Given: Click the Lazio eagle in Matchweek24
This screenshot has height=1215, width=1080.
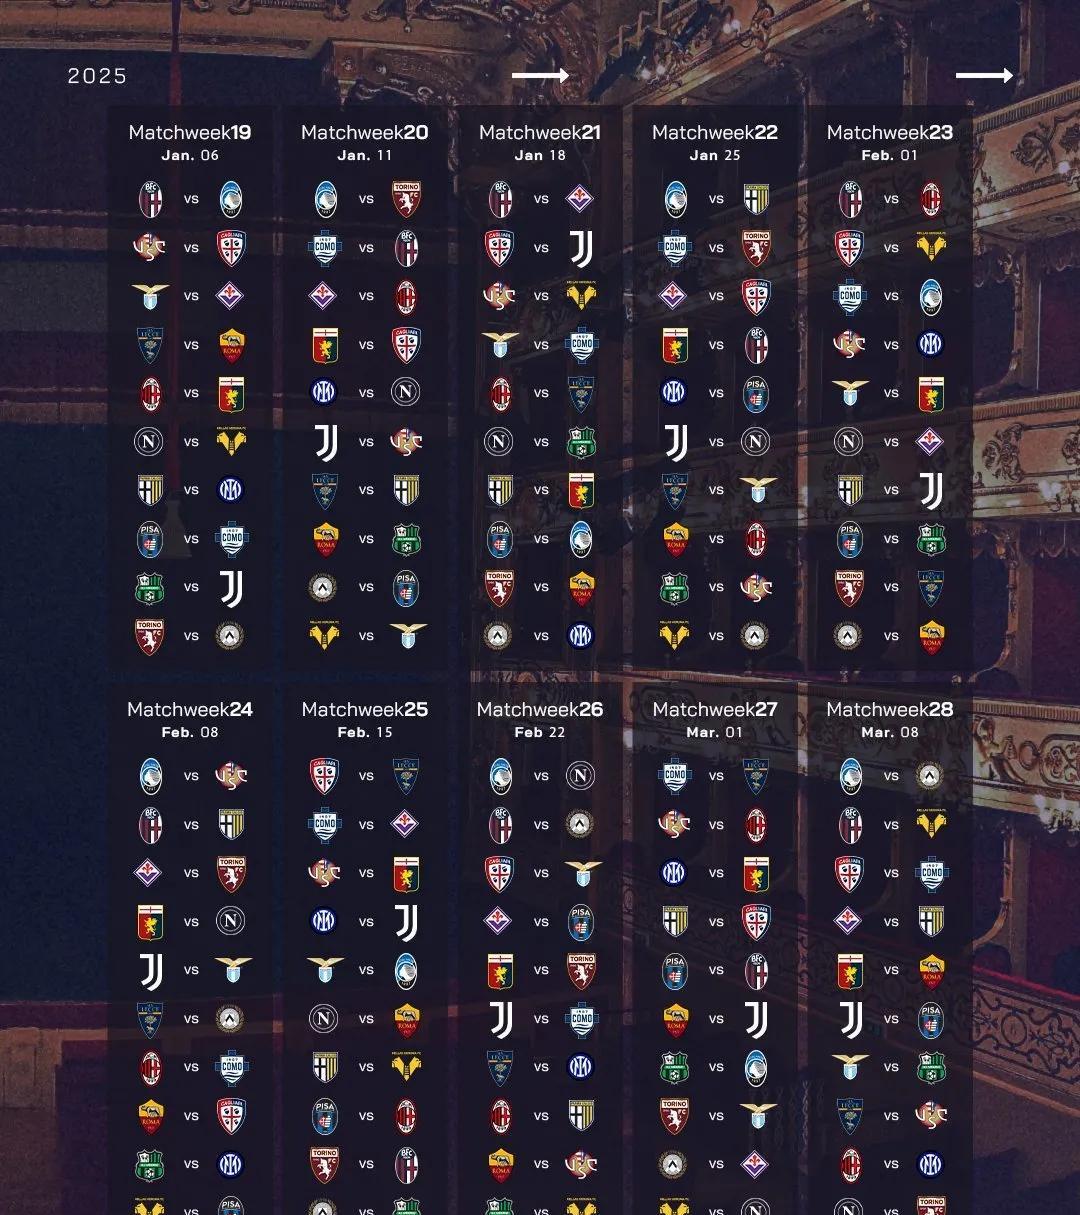Looking at the screenshot, I should point(232,969).
